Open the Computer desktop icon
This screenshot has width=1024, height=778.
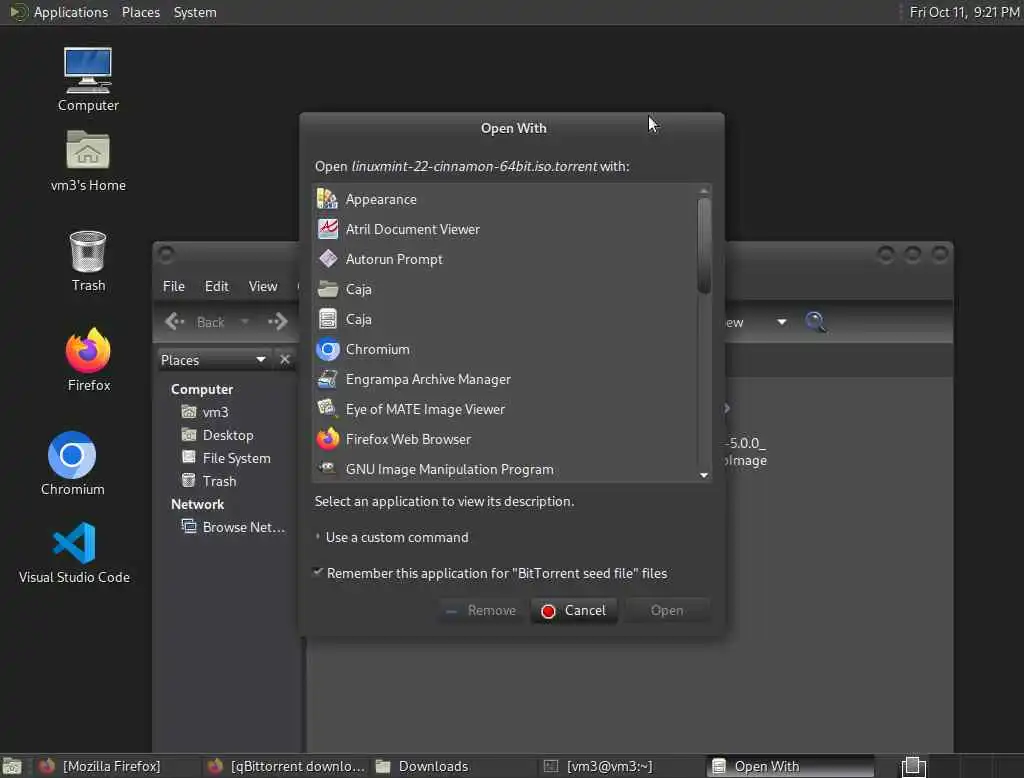88,80
